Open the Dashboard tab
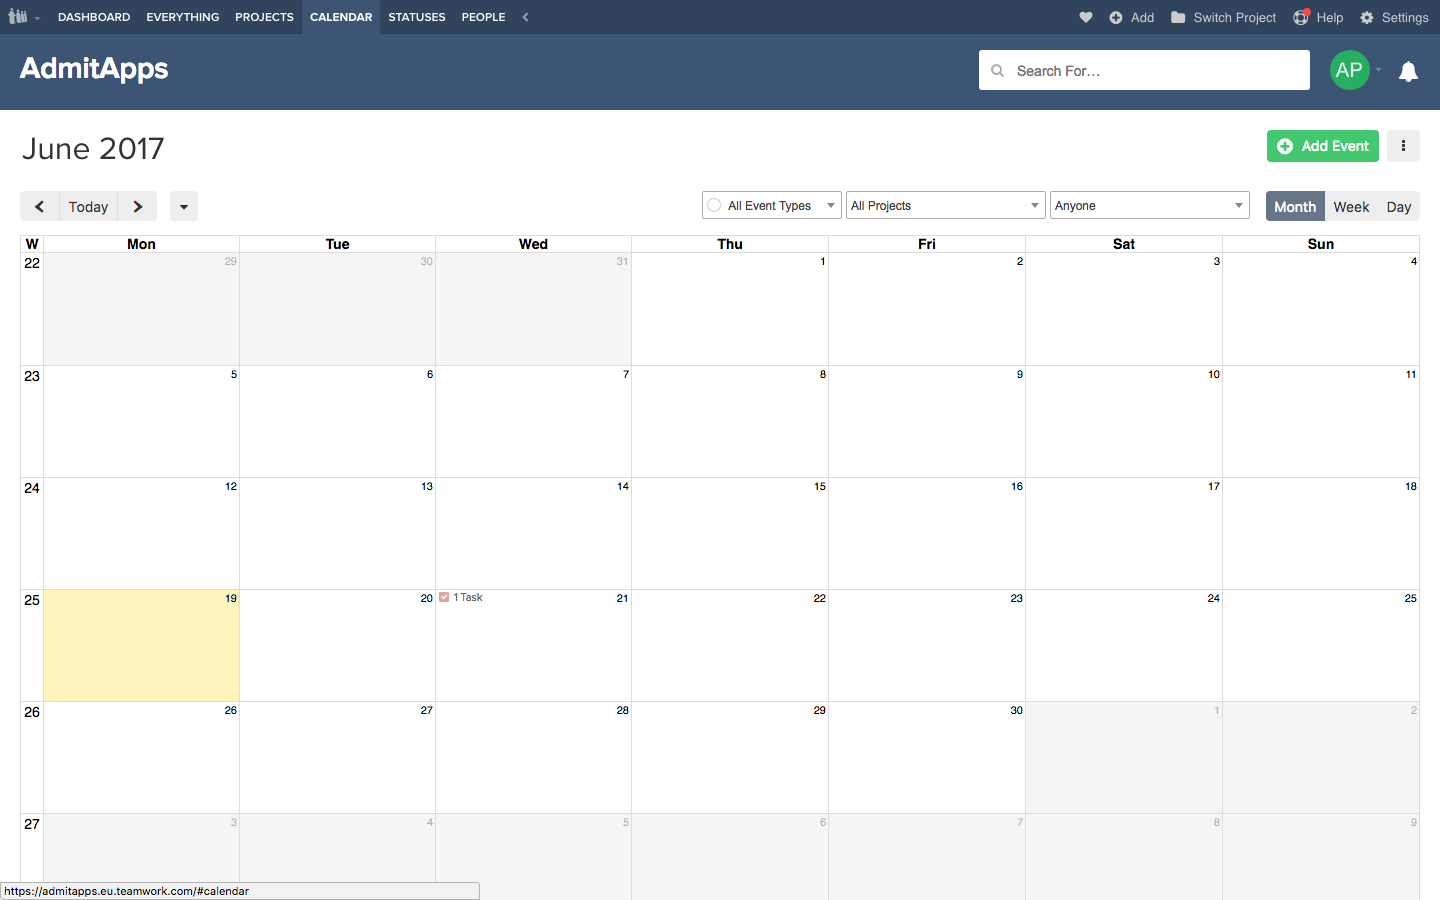This screenshot has width=1440, height=900. (94, 17)
